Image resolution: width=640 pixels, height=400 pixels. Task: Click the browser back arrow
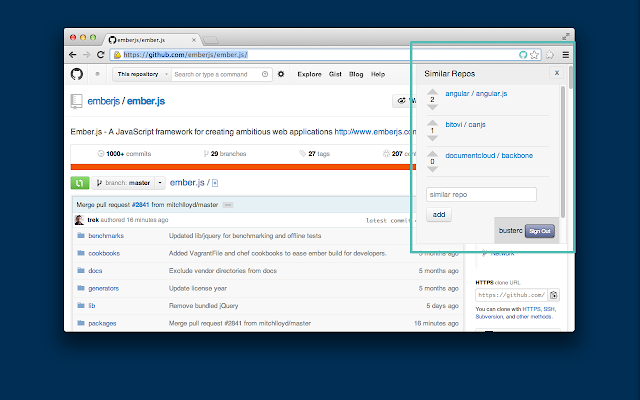(x=73, y=55)
